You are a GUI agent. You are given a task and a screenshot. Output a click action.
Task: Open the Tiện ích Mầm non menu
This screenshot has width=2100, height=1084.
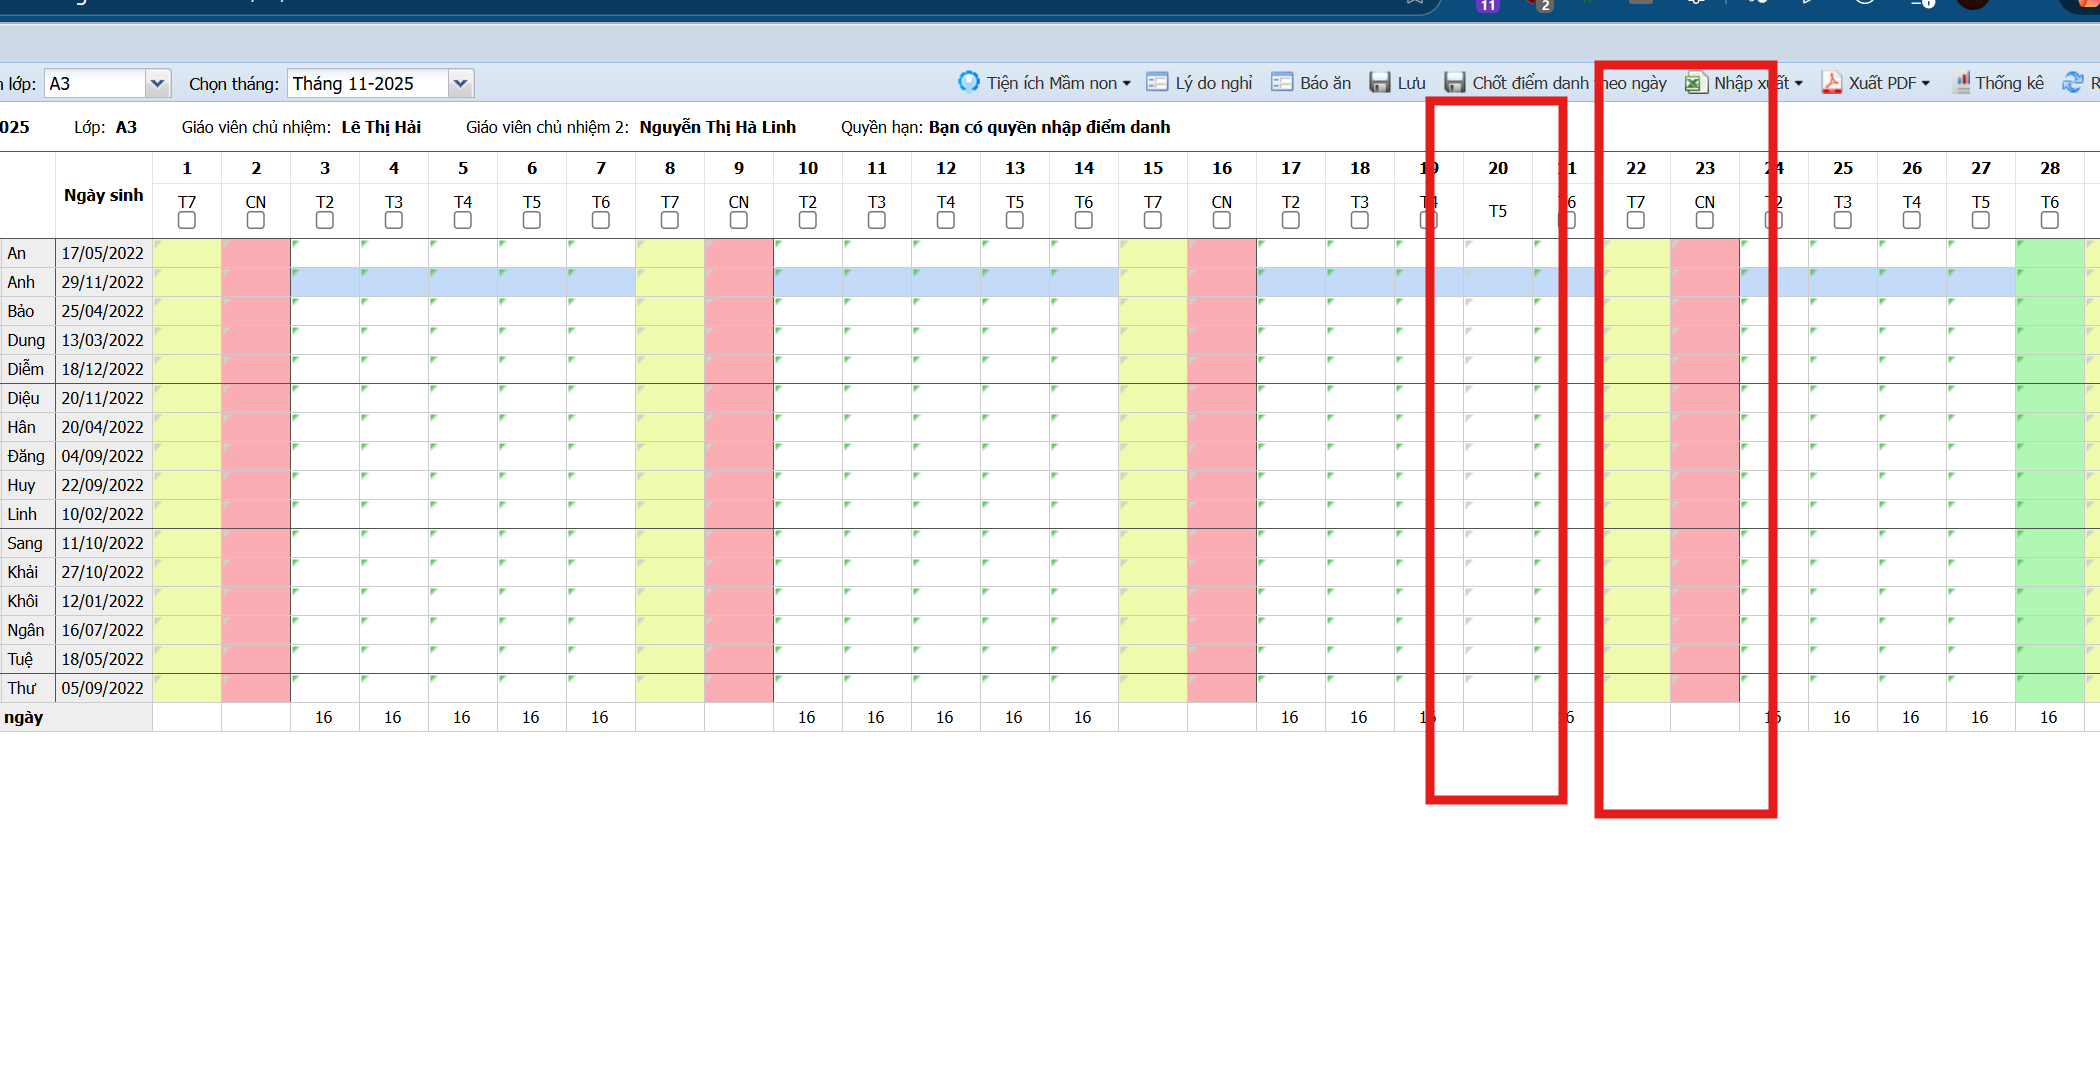(1045, 83)
